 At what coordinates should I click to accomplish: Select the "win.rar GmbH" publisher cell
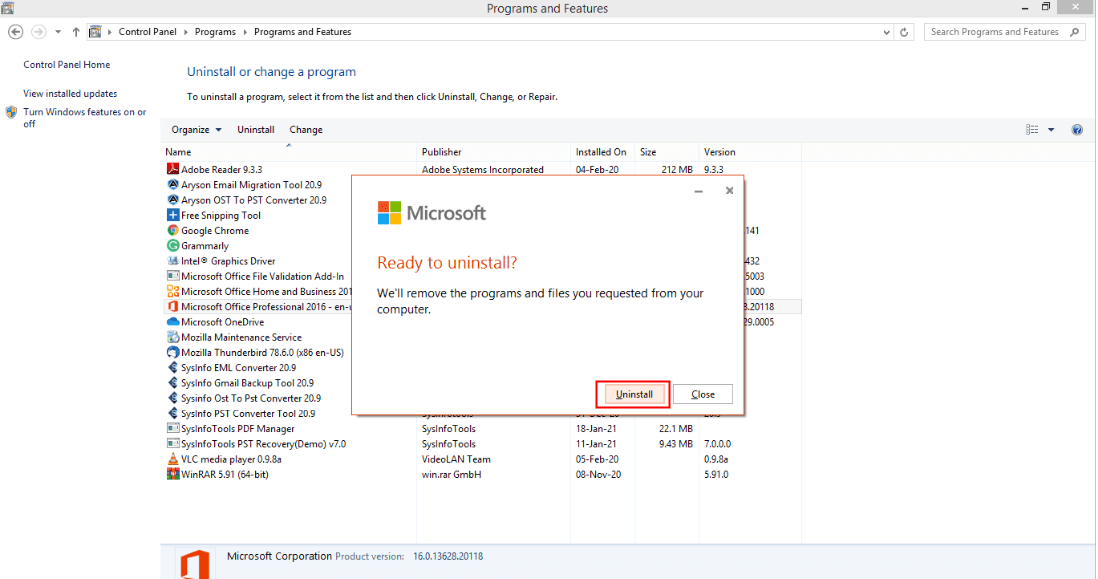[452, 475]
